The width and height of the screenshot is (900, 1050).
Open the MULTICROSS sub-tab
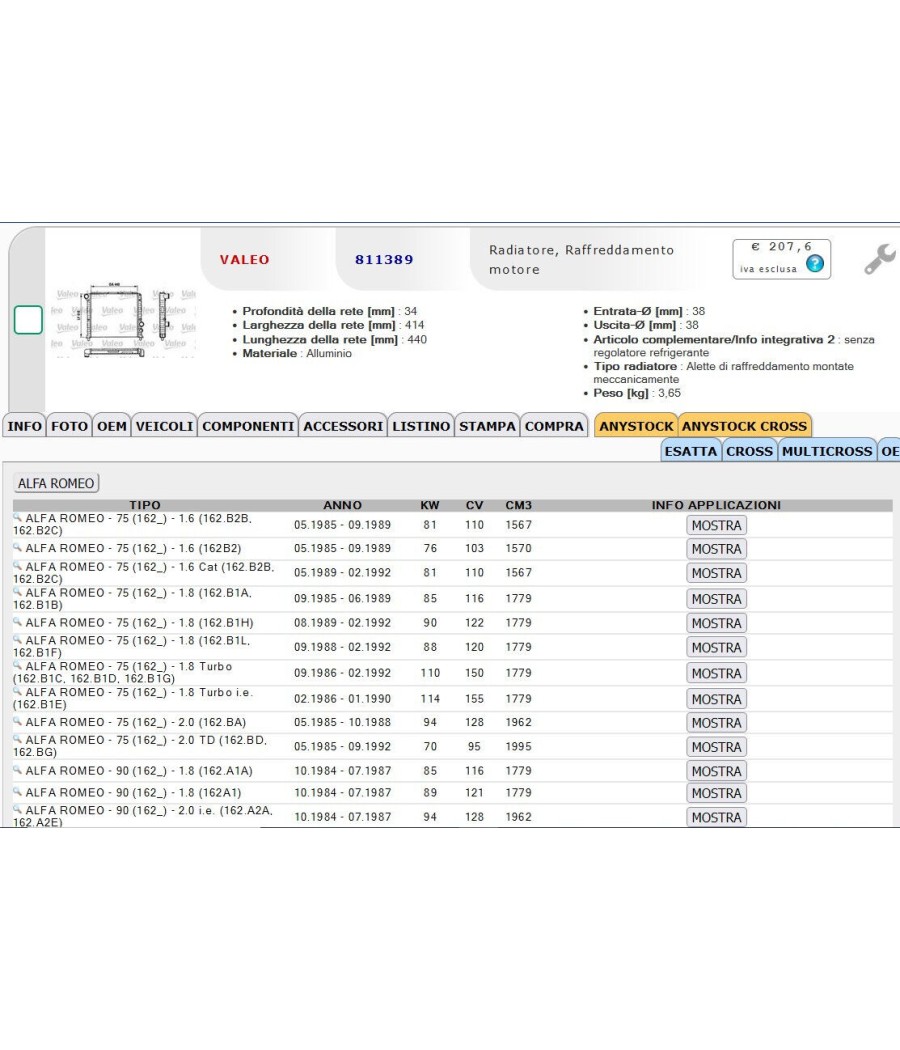(827, 451)
